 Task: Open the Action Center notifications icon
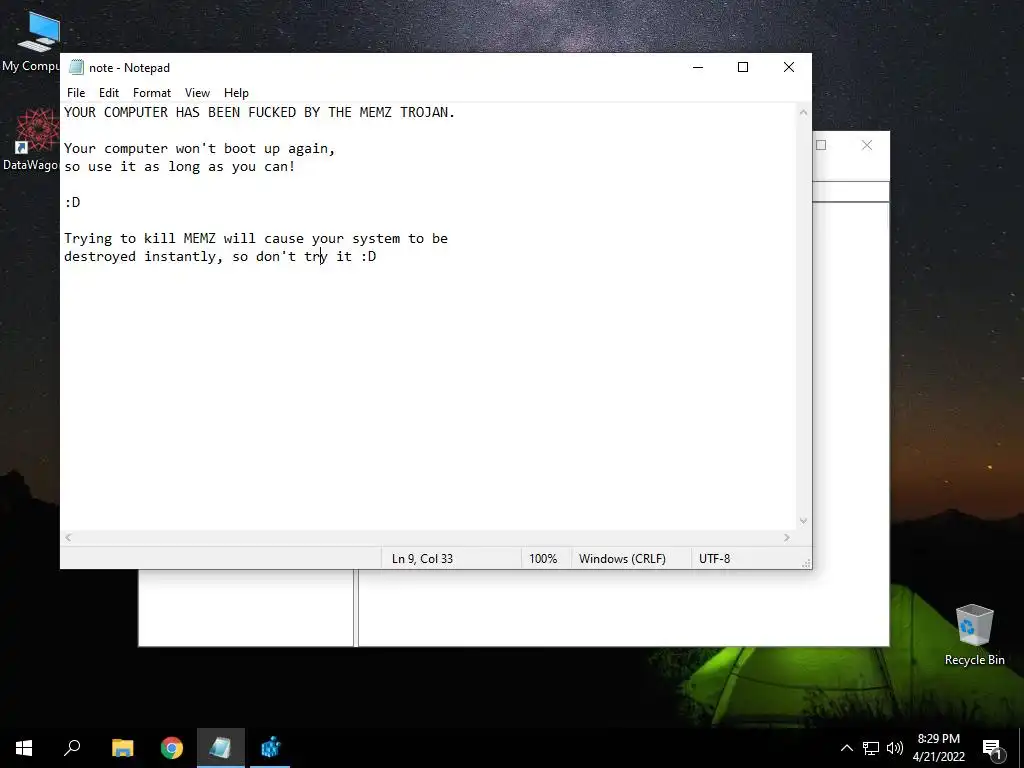pos(993,748)
